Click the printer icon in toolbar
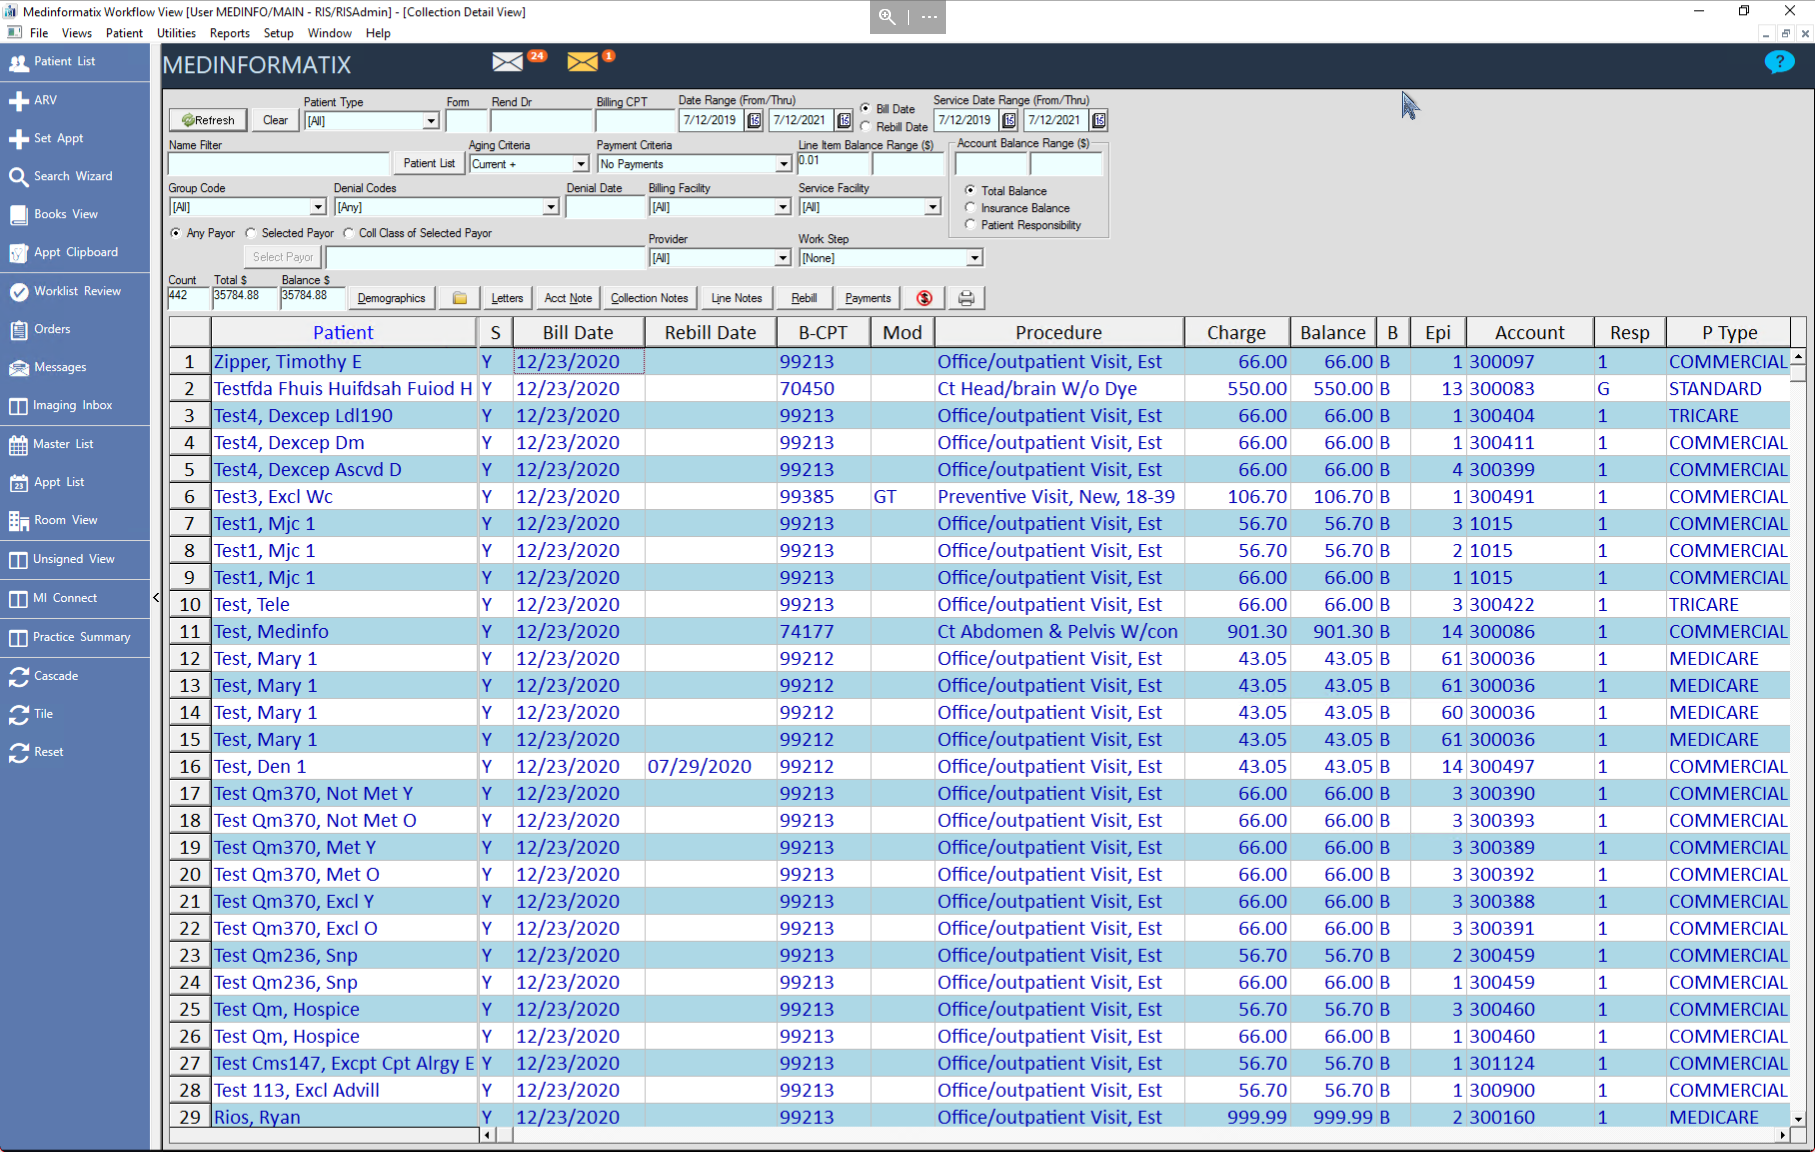This screenshot has width=1815, height=1152. point(966,298)
